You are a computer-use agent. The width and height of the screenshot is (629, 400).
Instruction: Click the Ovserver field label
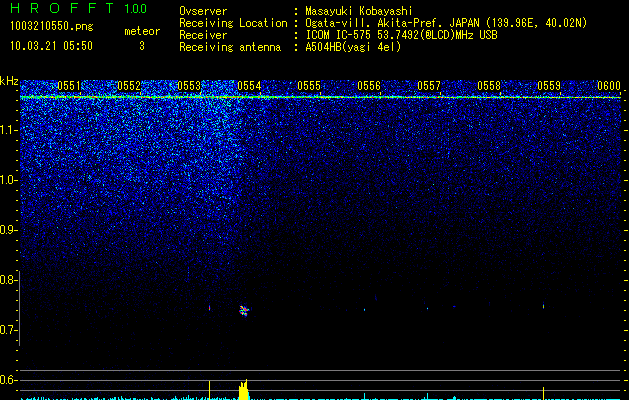203,11
